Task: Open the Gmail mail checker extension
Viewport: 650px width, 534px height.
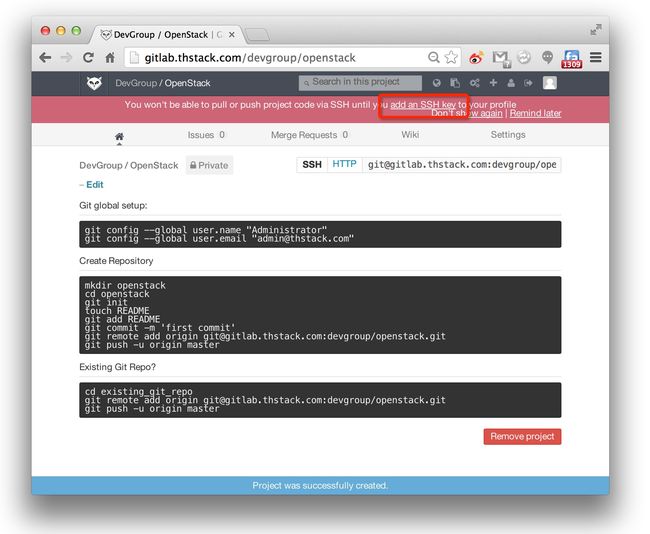Action: [501, 58]
